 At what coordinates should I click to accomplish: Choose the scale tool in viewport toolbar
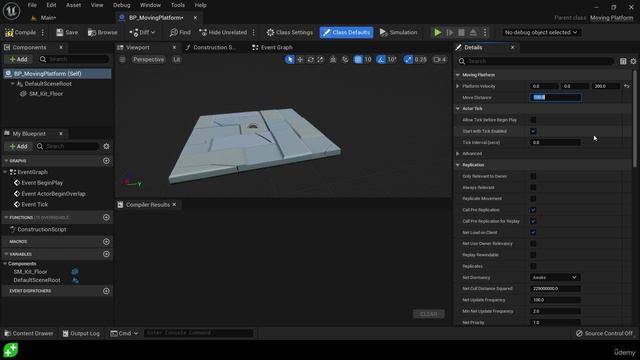click(x=320, y=60)
